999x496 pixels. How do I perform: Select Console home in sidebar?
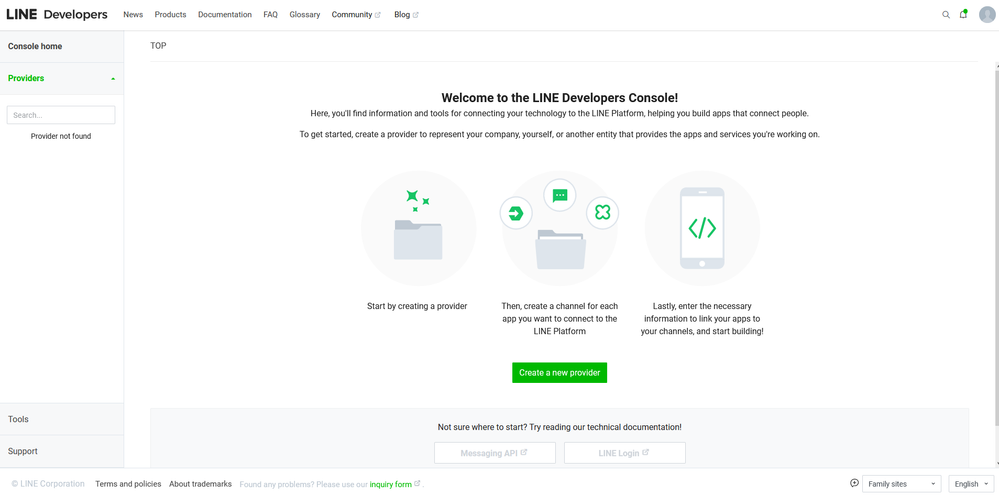[x=62, y=46]
